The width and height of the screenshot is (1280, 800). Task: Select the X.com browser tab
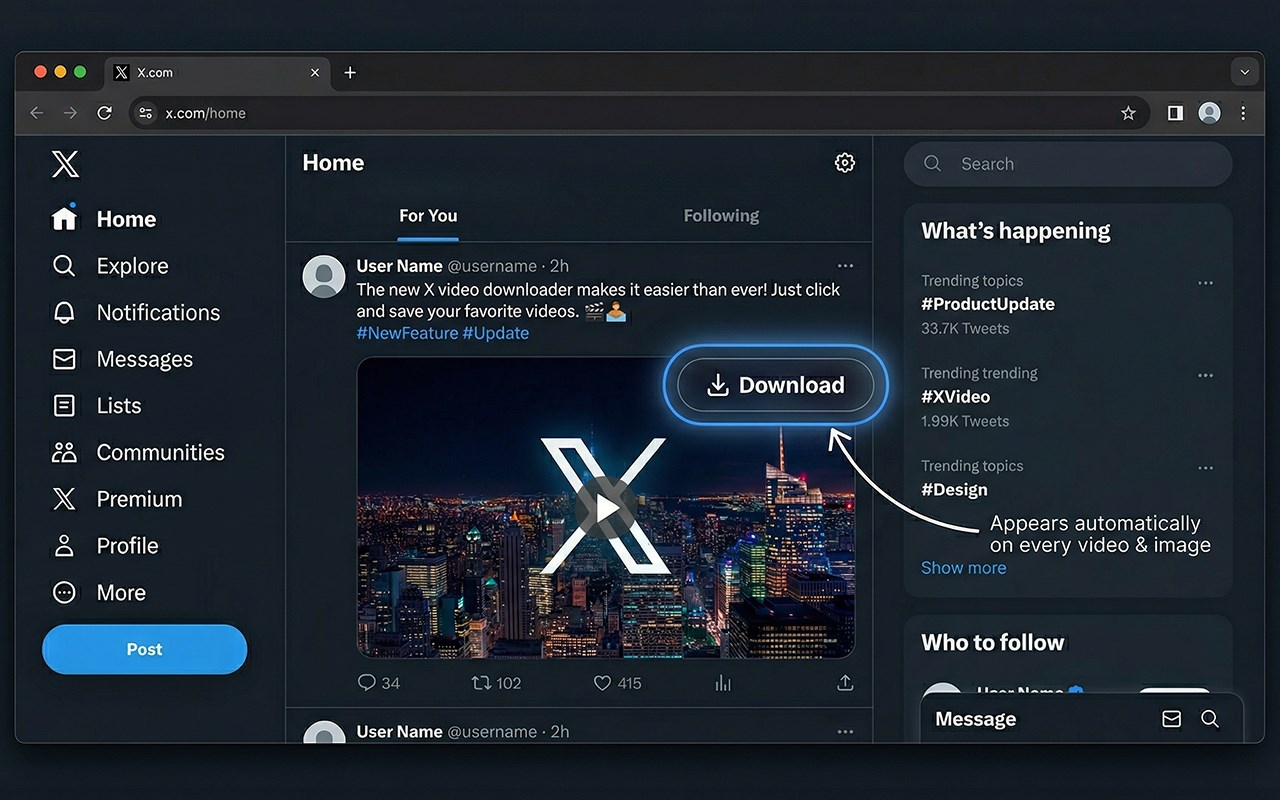click(x=217, y=72)
